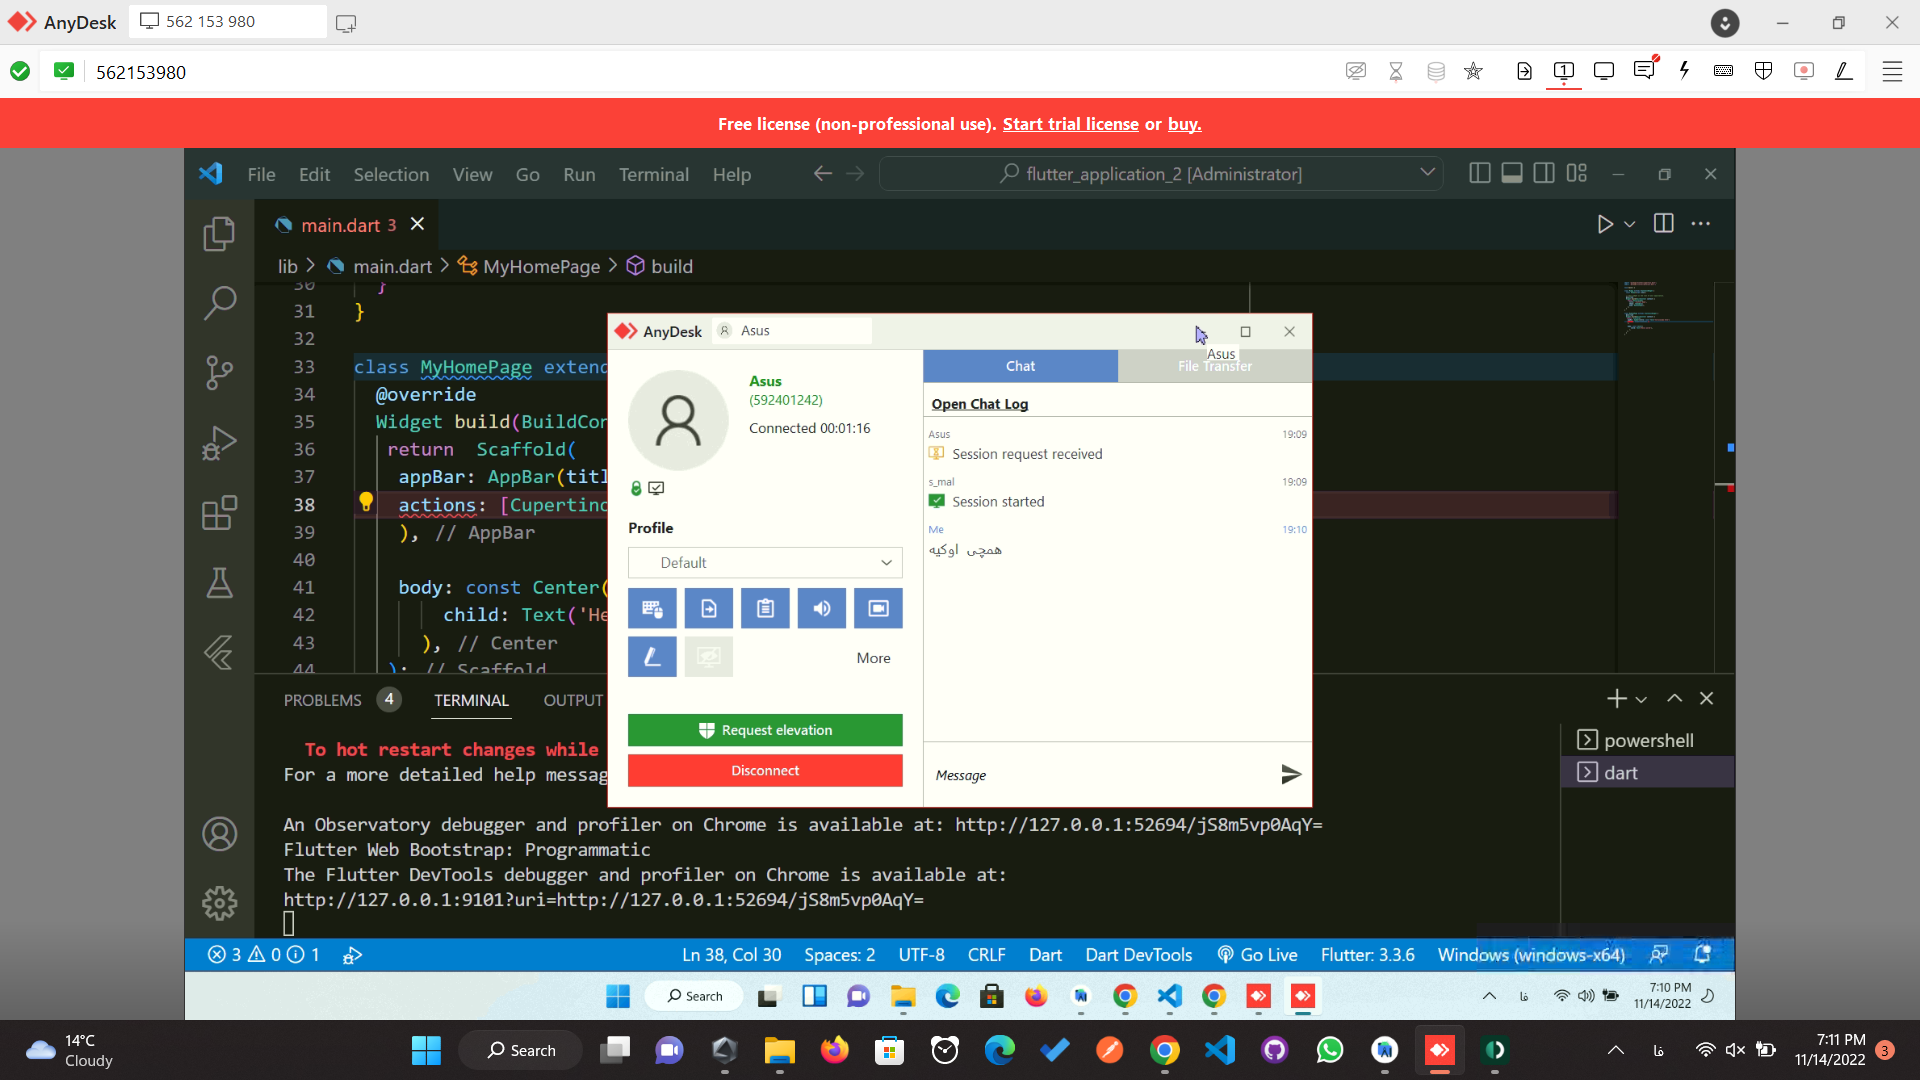
Task: Open Source Control in VS Code activity bar
Action: point(219,372)
